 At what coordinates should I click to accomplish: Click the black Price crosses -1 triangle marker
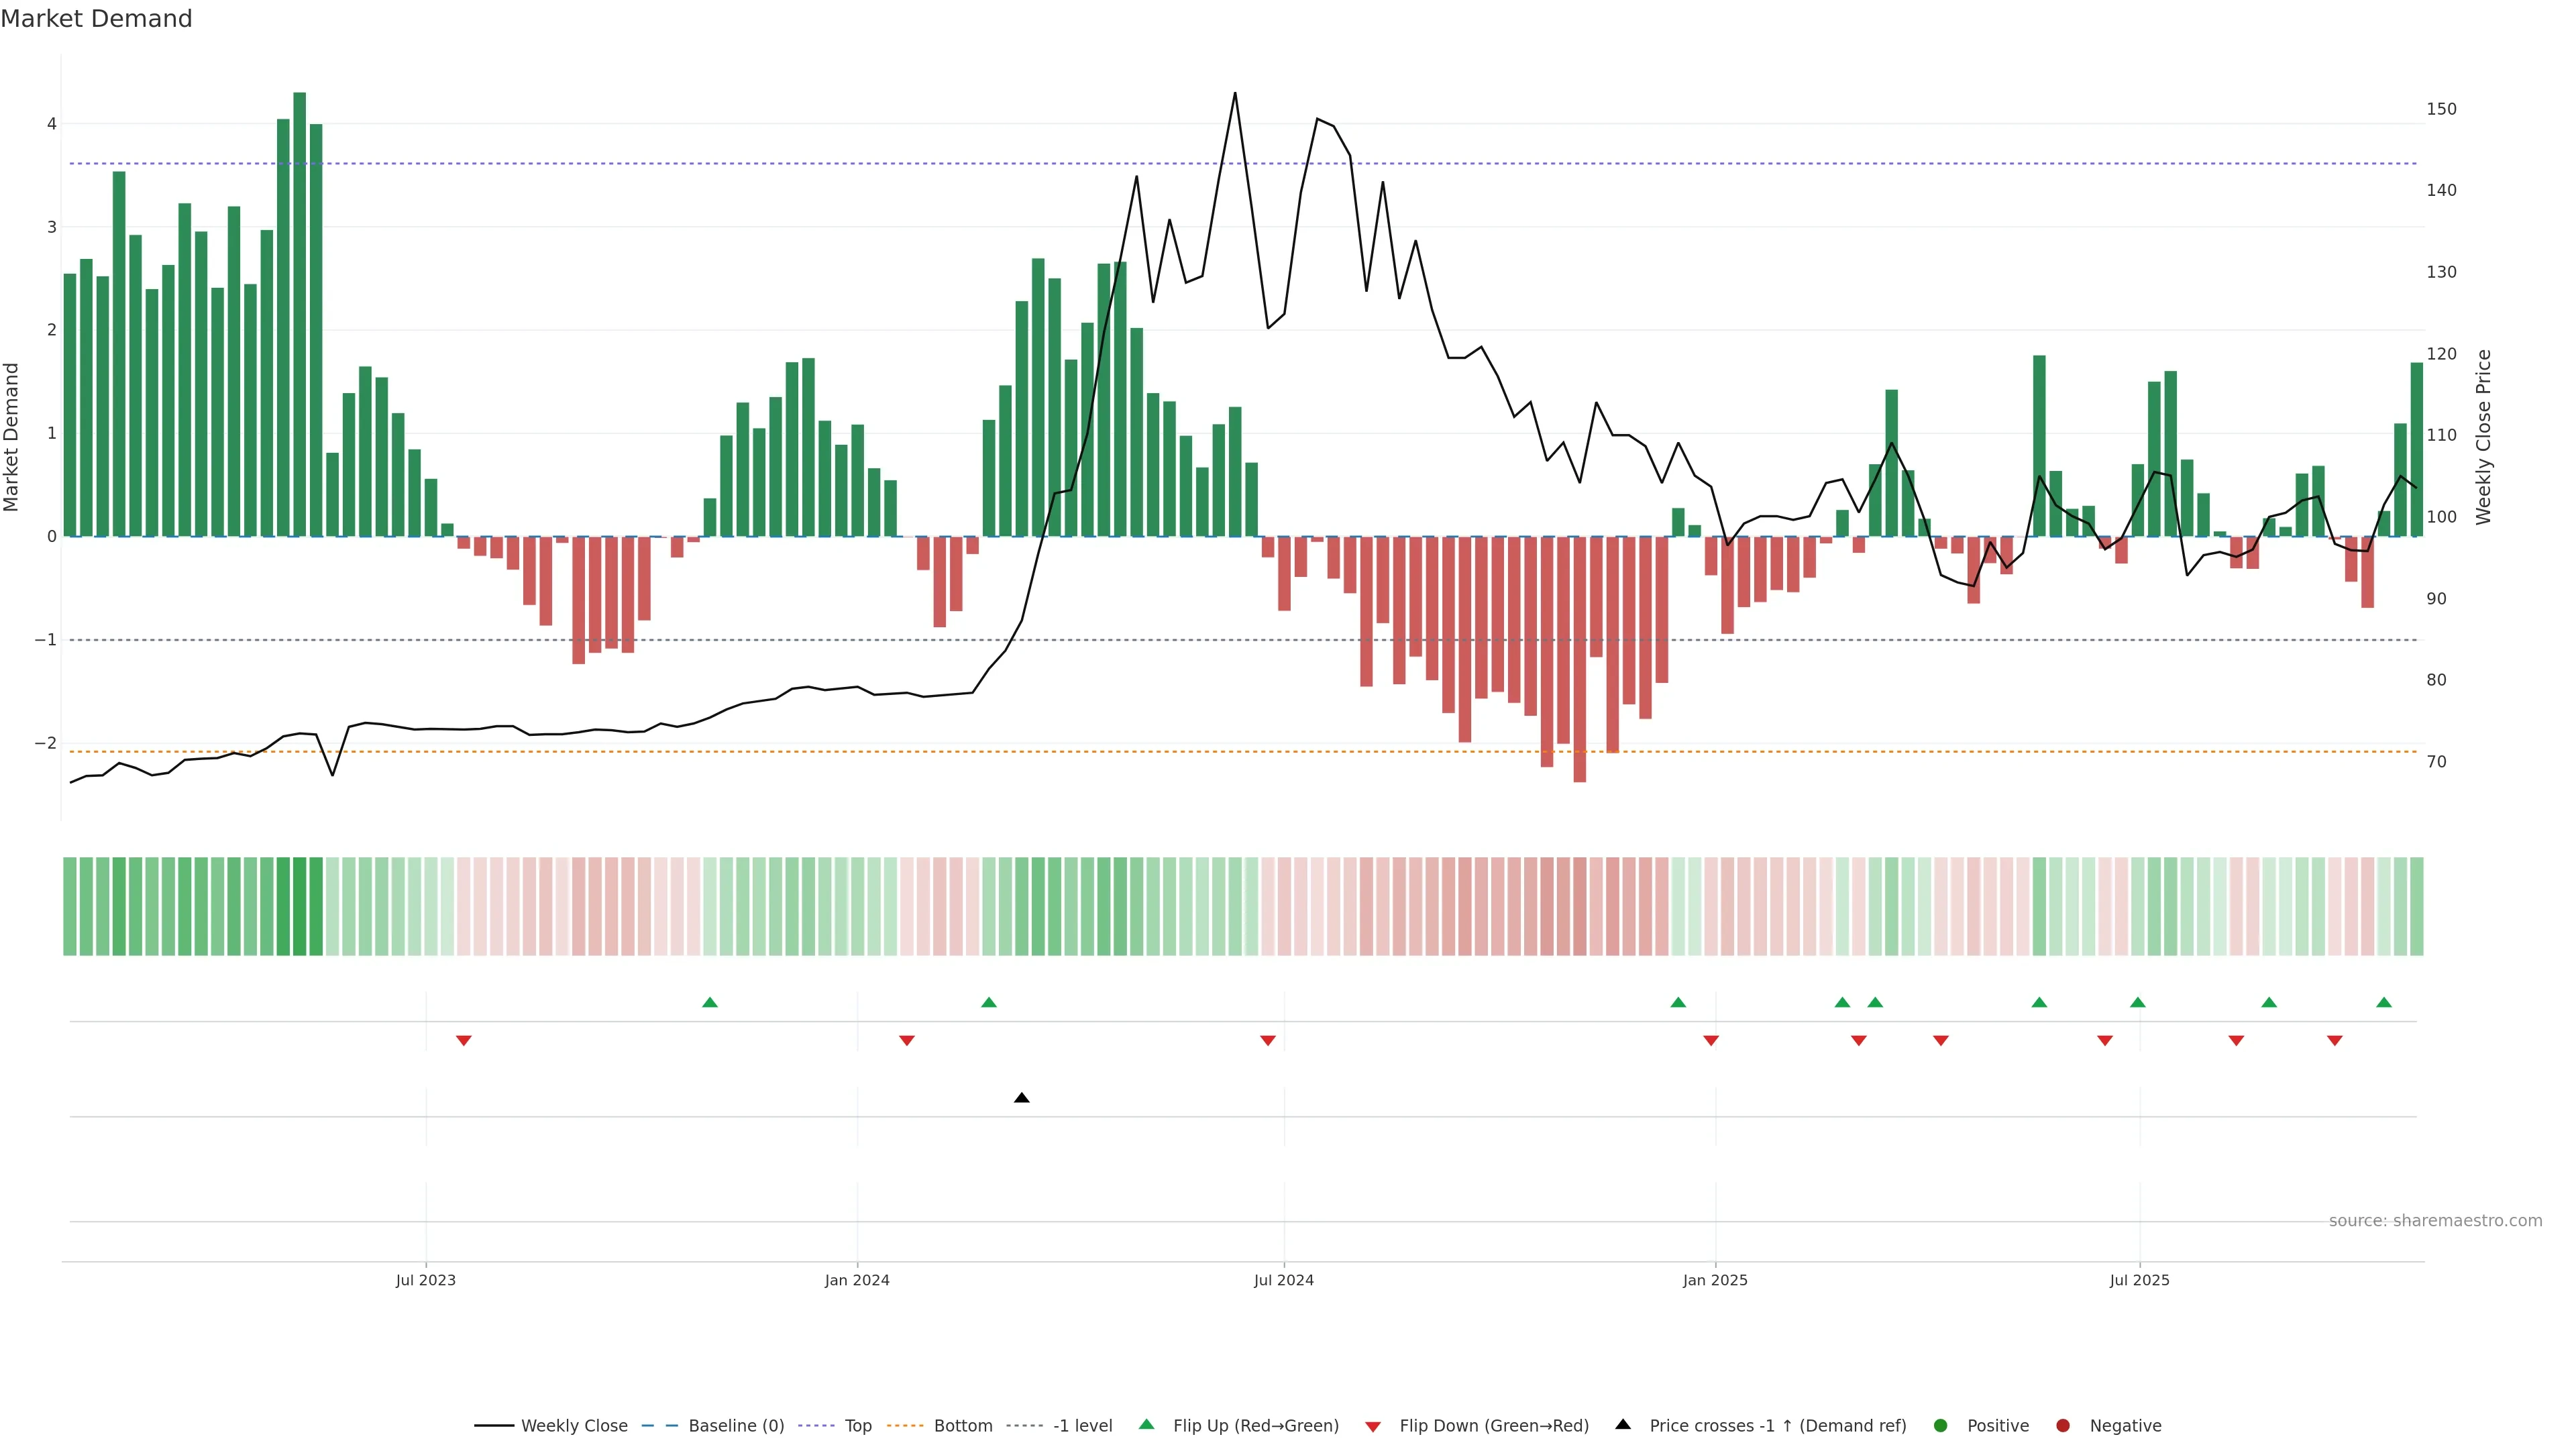(1021, 1098)
